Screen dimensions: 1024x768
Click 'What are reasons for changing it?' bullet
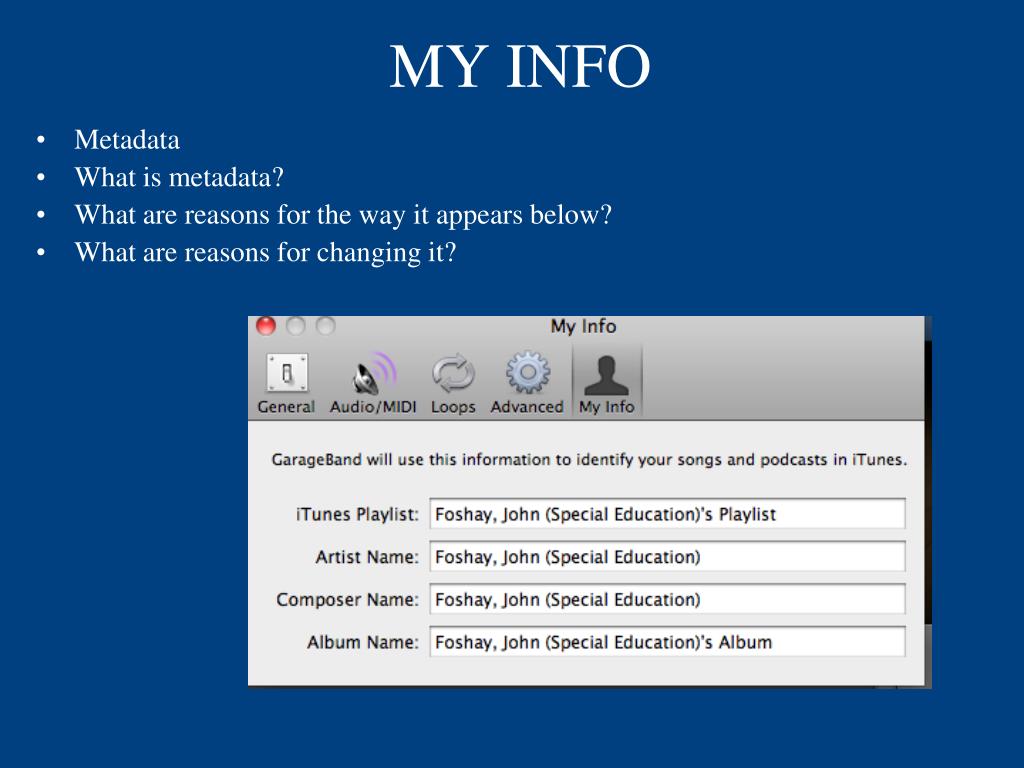(265, 253)
